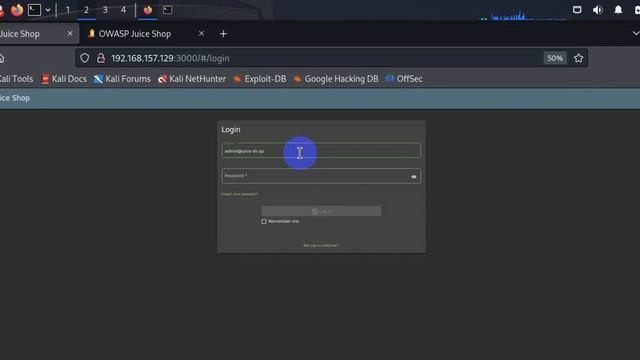Click into the Email login field
This screenshot has width=640, height=360.
(x=321, y=151)
